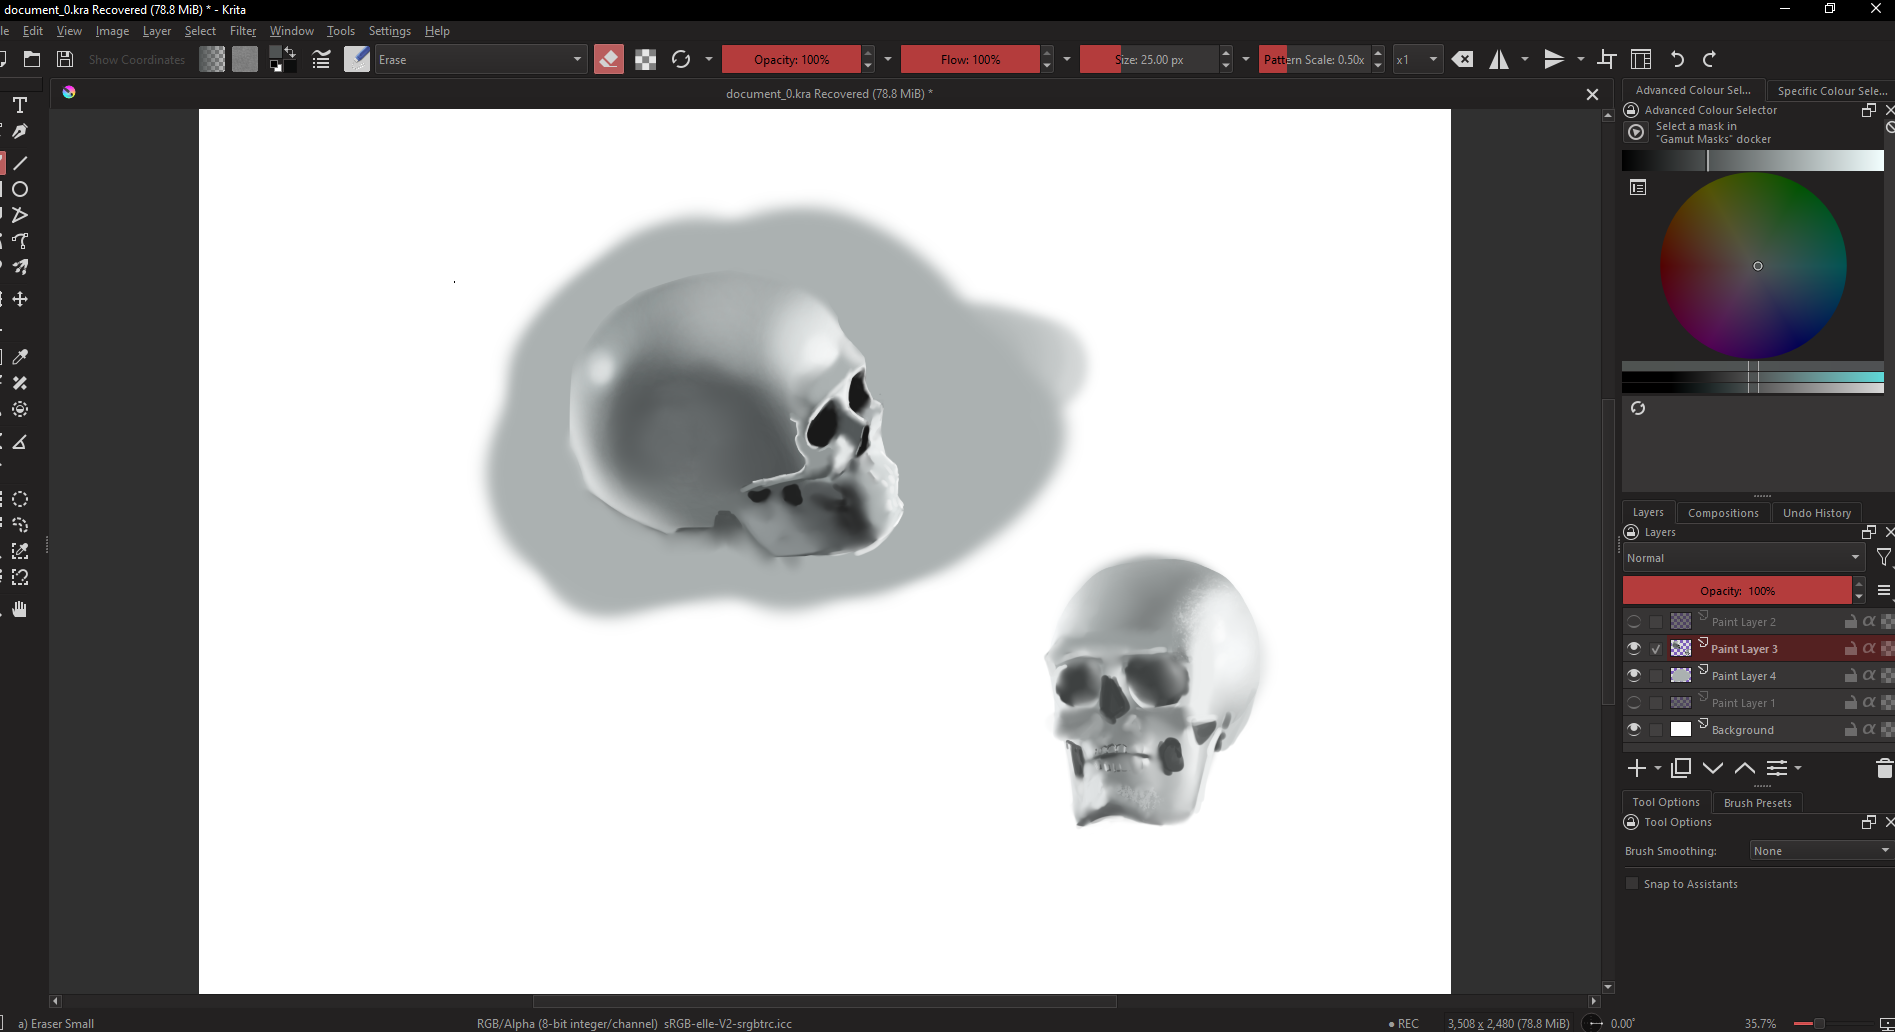Hide Paint Layer 4 visibility eye
The image size is (1895, 1032).
1634,675
